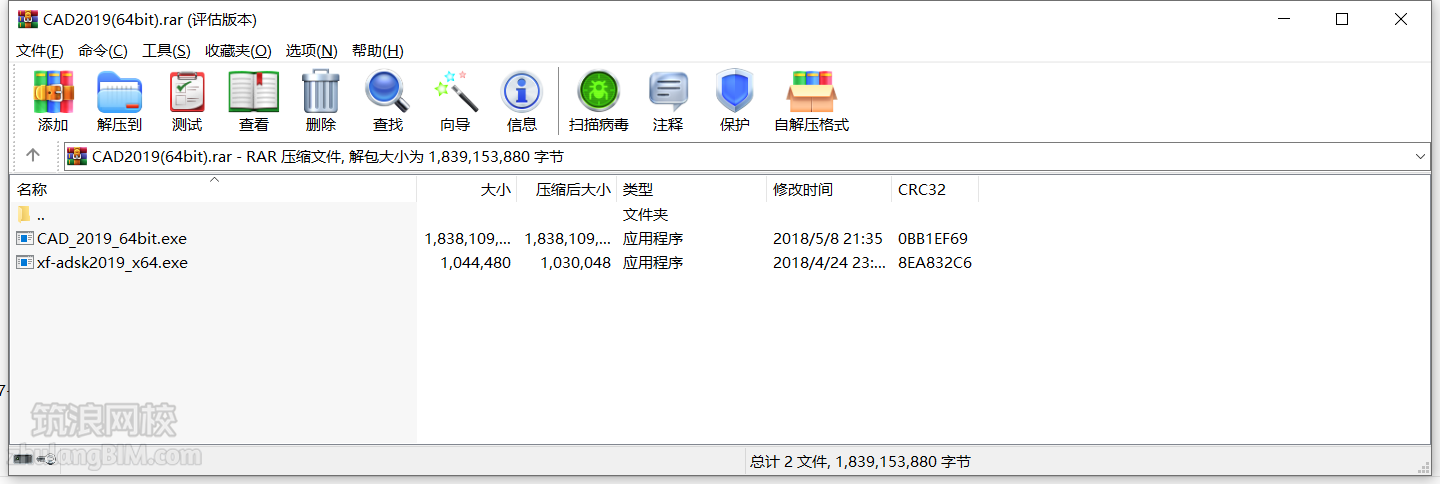
Task: Click the Extract To (解压到) icon
Action: point(119,93)
